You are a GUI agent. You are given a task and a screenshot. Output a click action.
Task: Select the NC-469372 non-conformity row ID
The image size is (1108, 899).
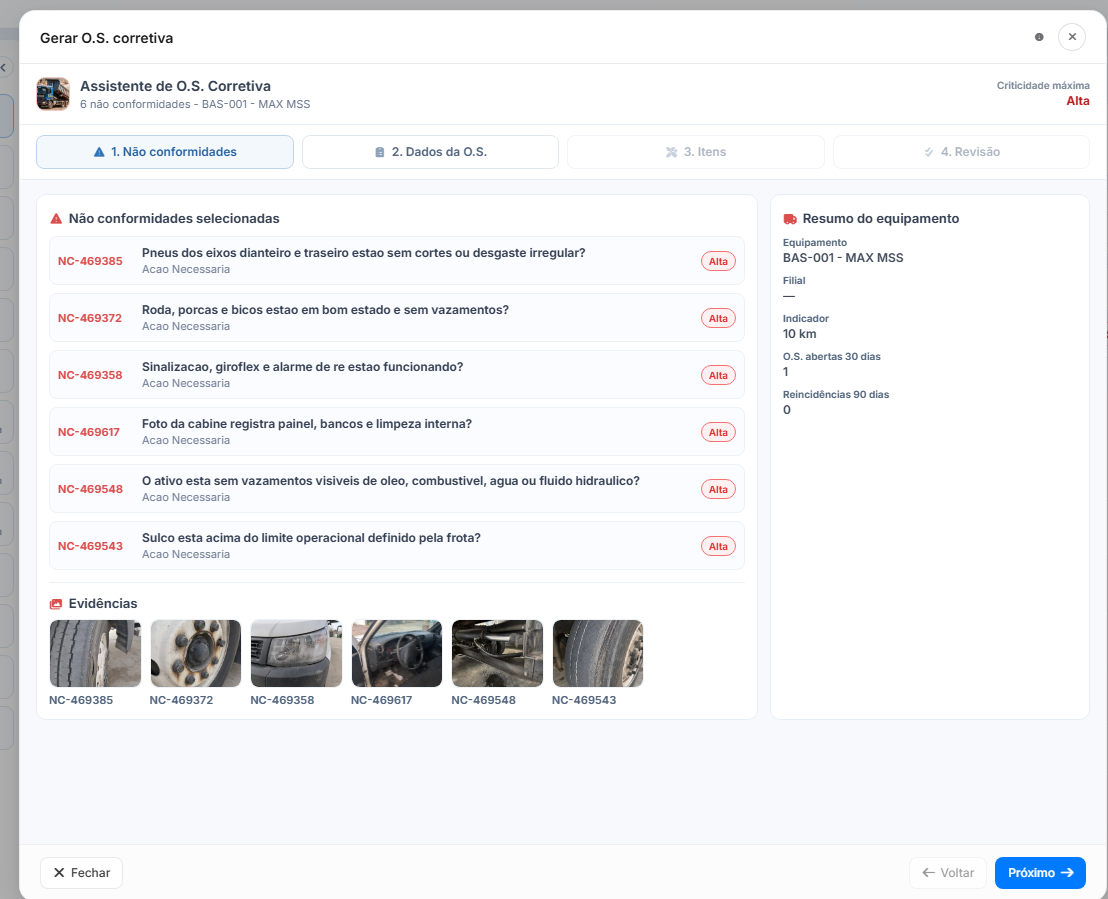[x=90, y=318]
